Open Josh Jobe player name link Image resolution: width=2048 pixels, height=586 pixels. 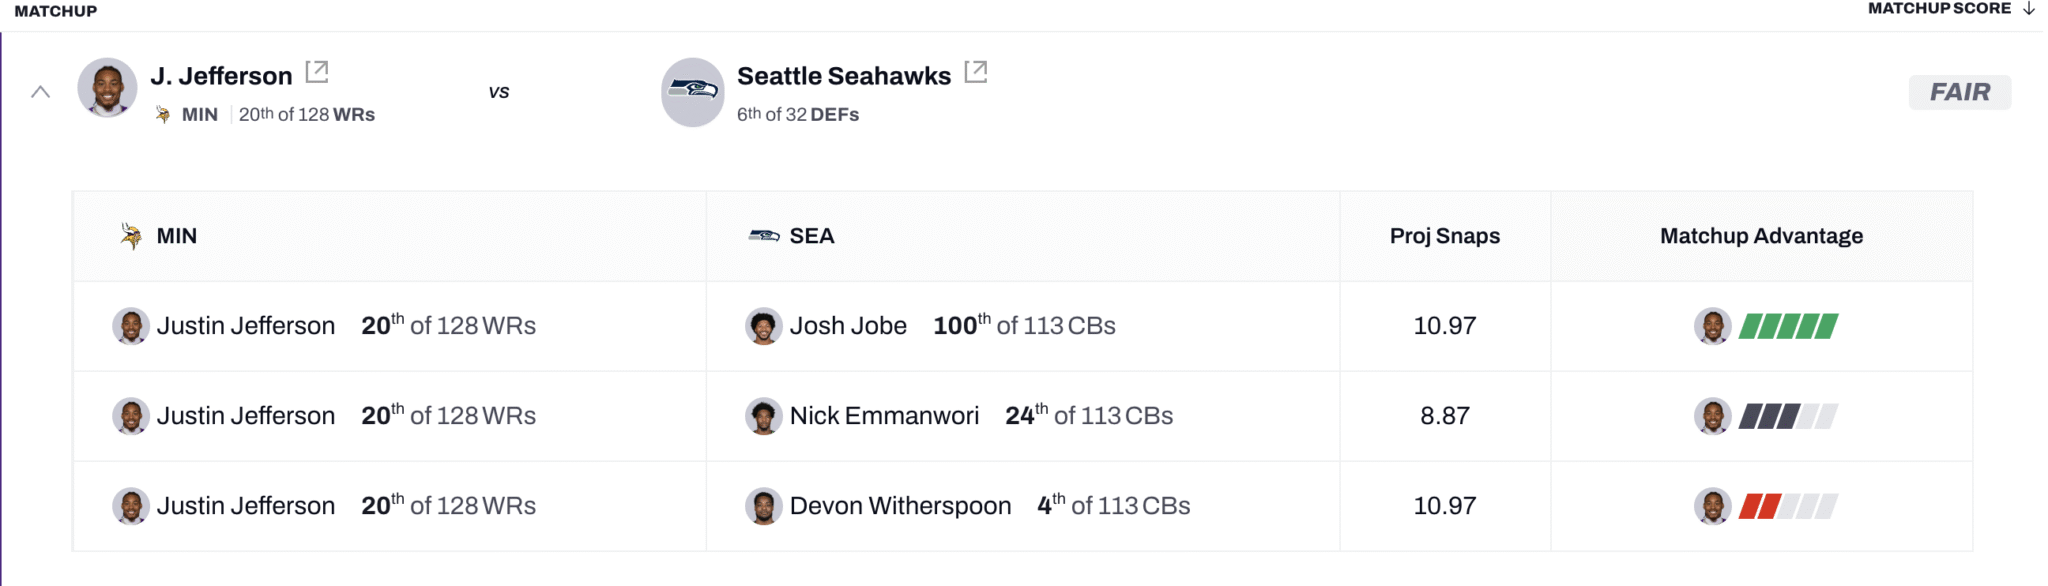(x=848, y=326)
